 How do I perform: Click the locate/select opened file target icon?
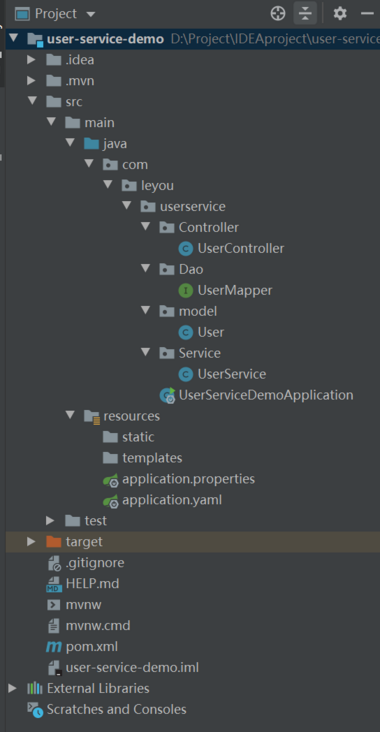click(x=278, y=14)
